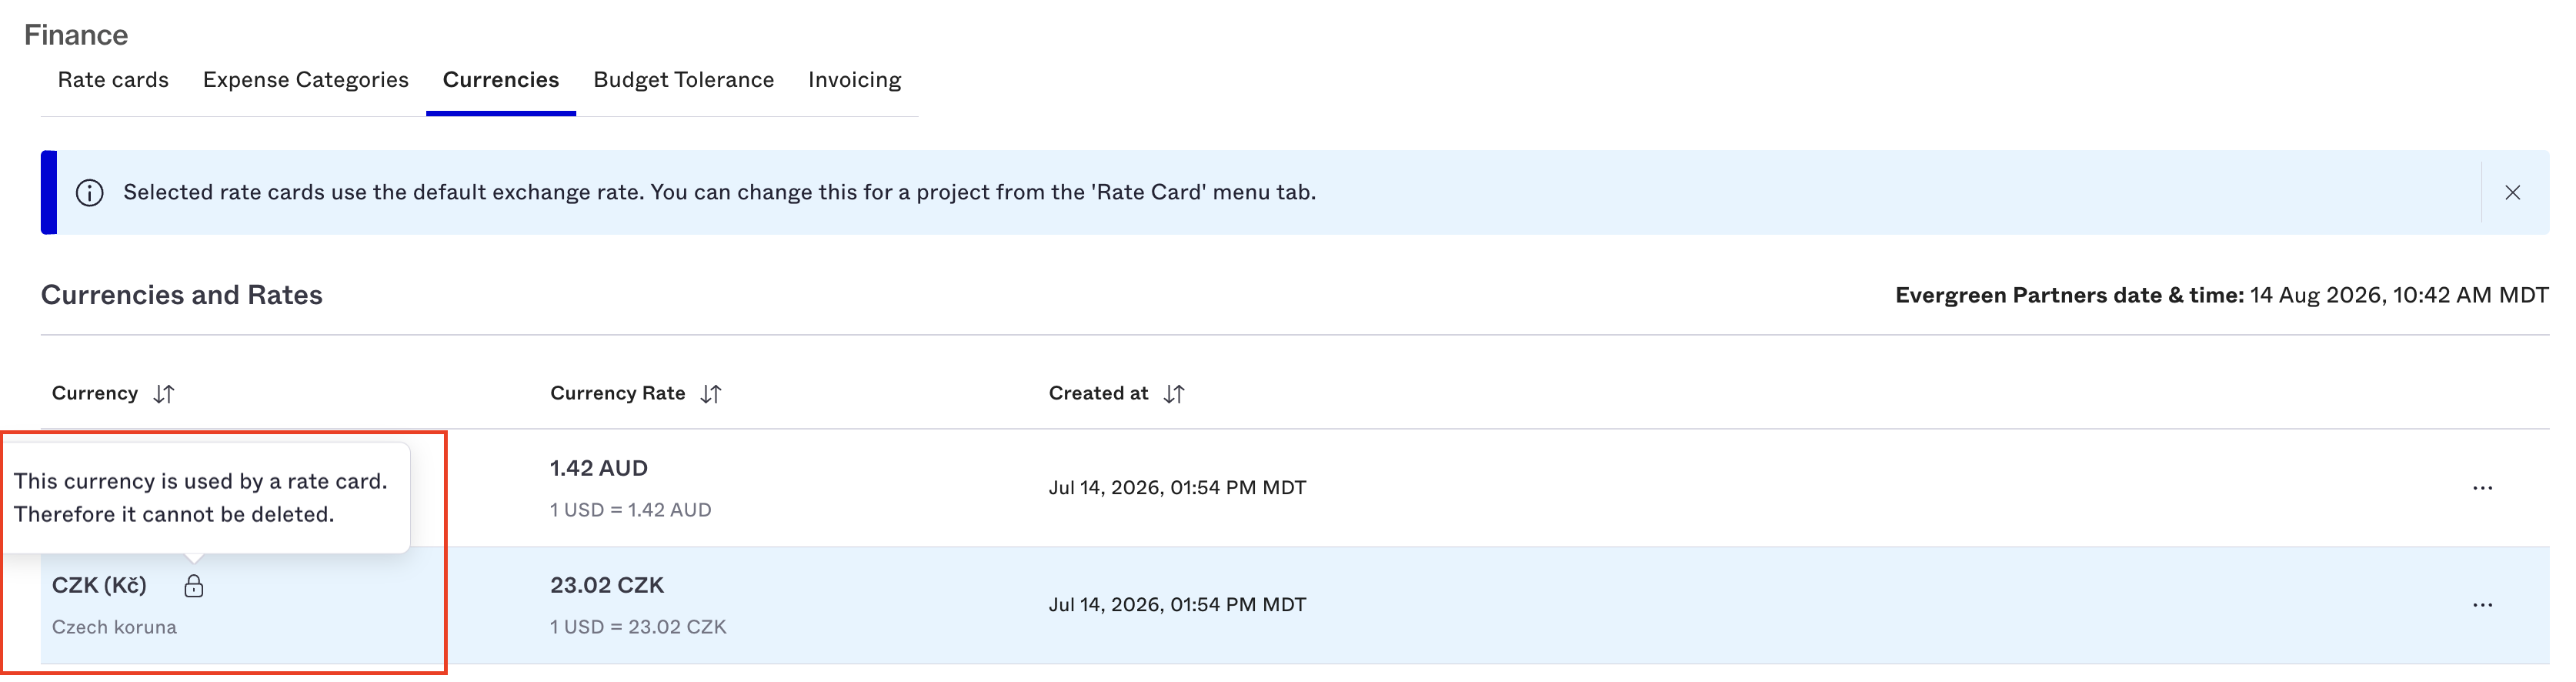This screenshot has height=682, width=2576.
Task: Click the Currency Rate column header
Action: tap(618, 394)
